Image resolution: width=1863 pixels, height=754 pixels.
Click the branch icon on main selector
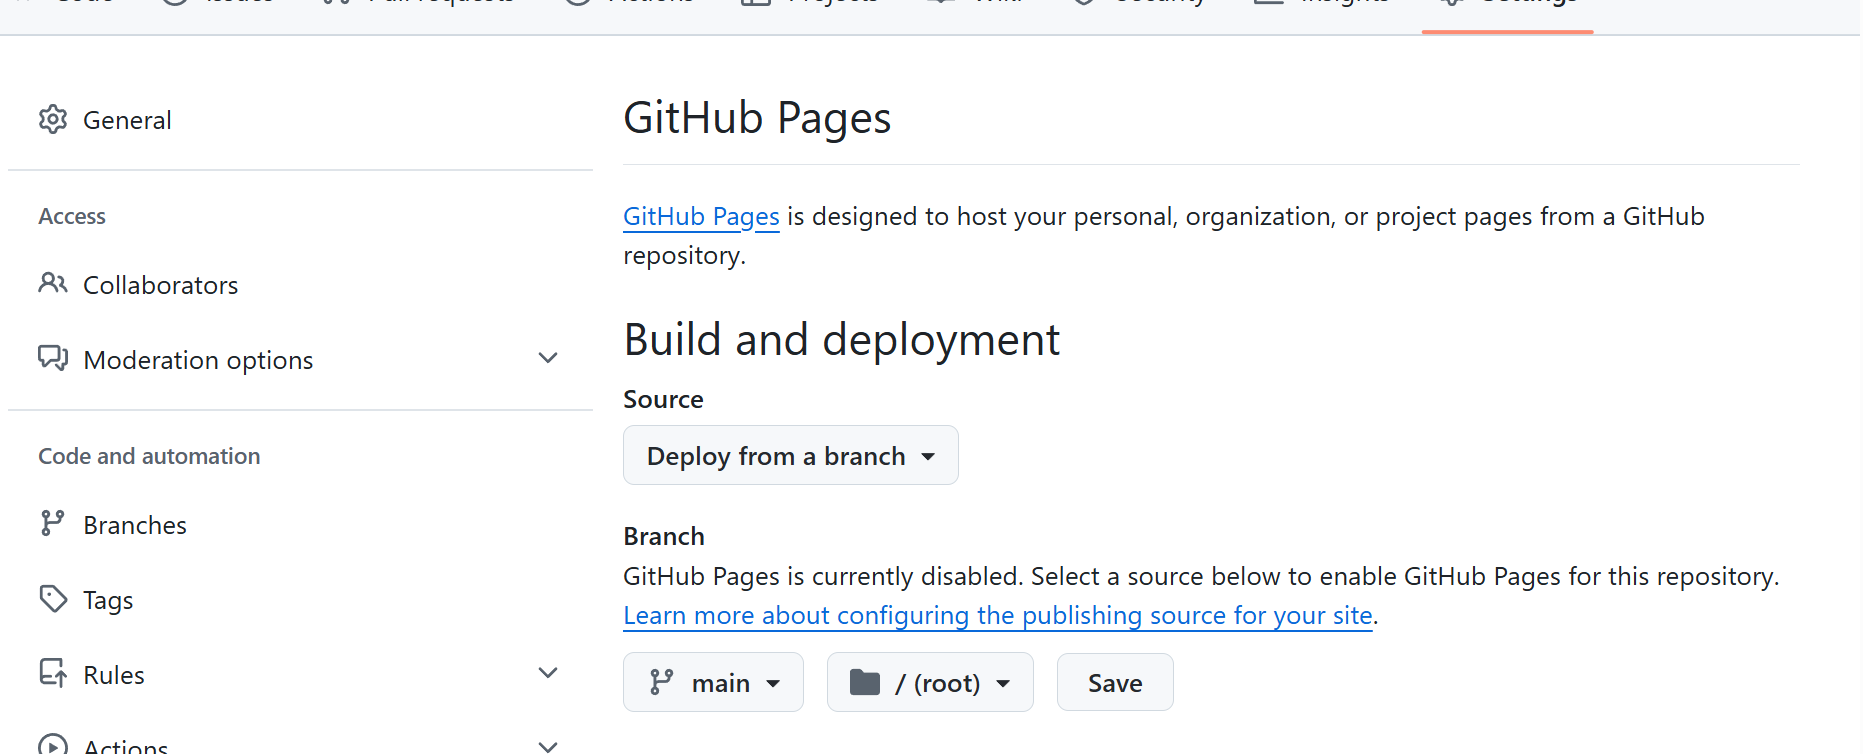tap(661, 682)
